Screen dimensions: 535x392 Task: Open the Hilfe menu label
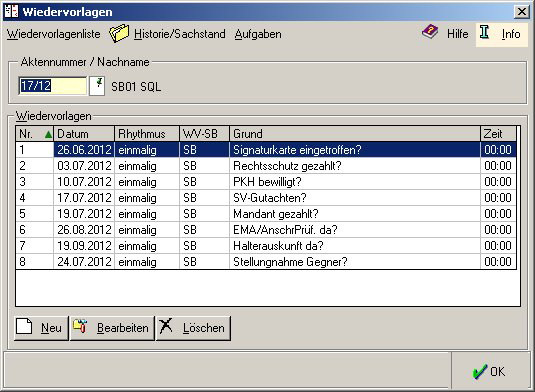[458, 34]
